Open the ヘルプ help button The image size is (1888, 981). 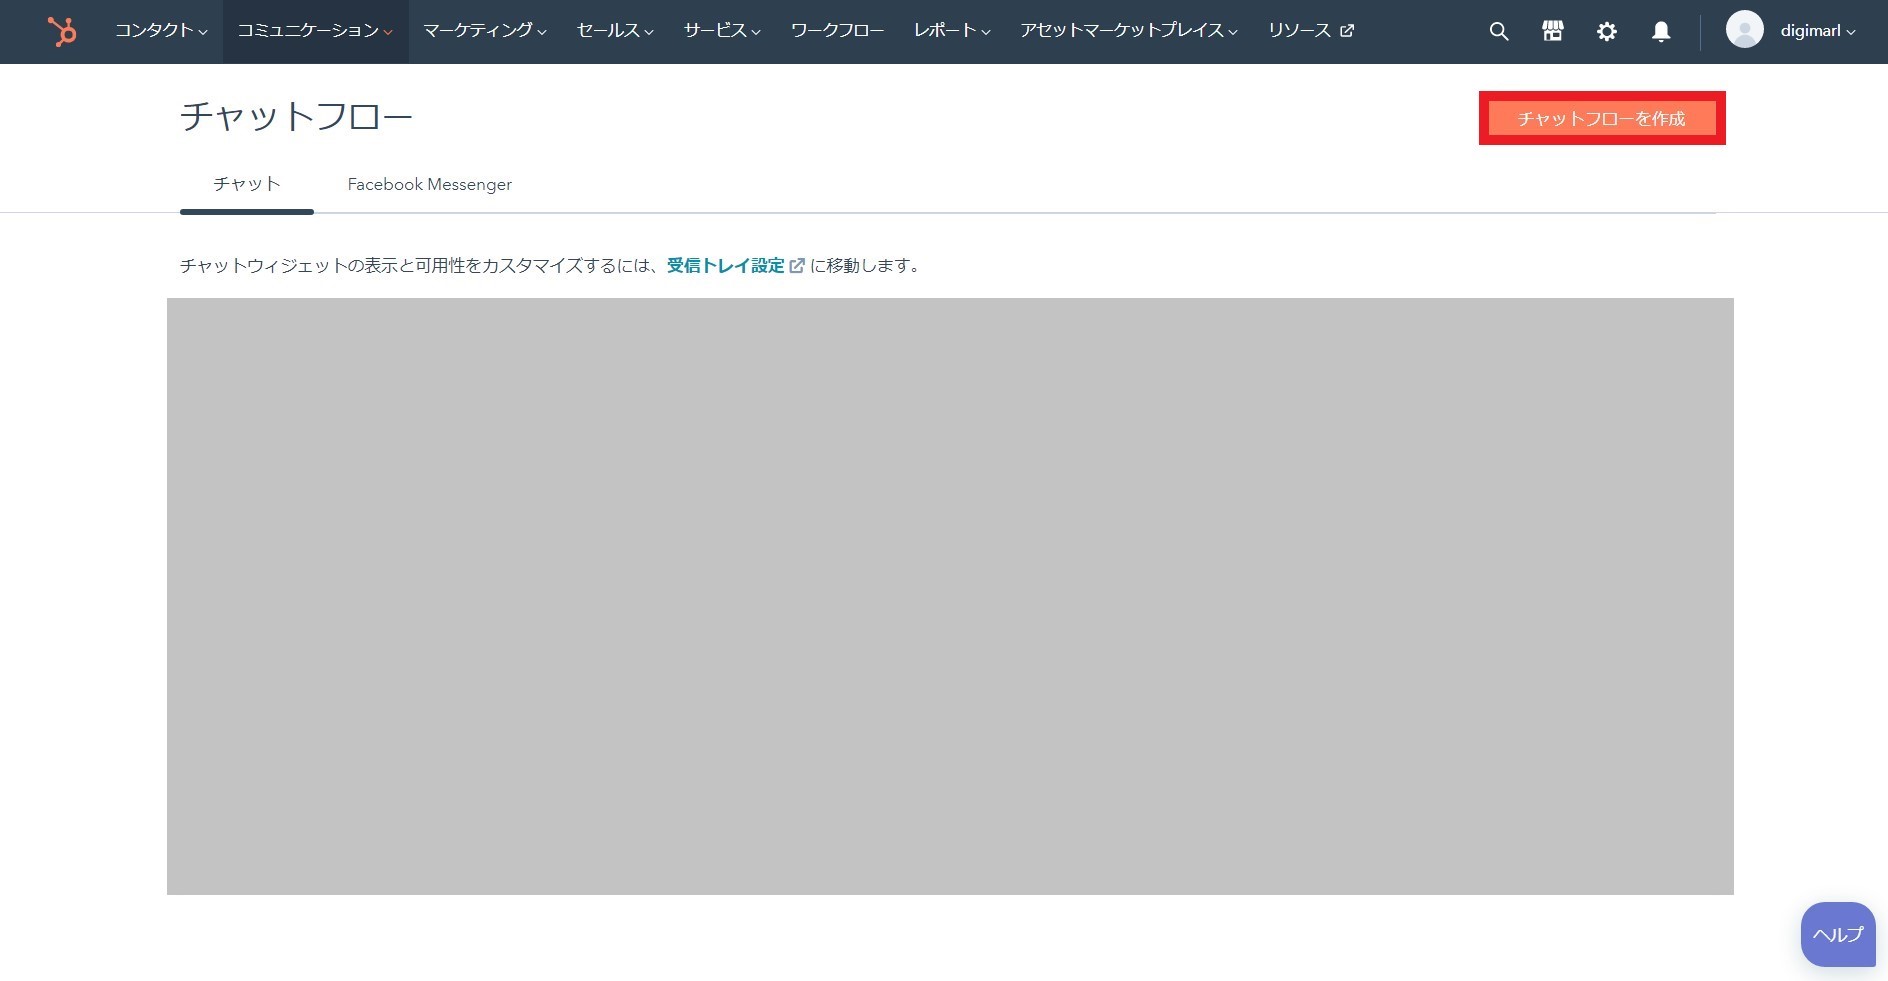tap(1838, 934)
